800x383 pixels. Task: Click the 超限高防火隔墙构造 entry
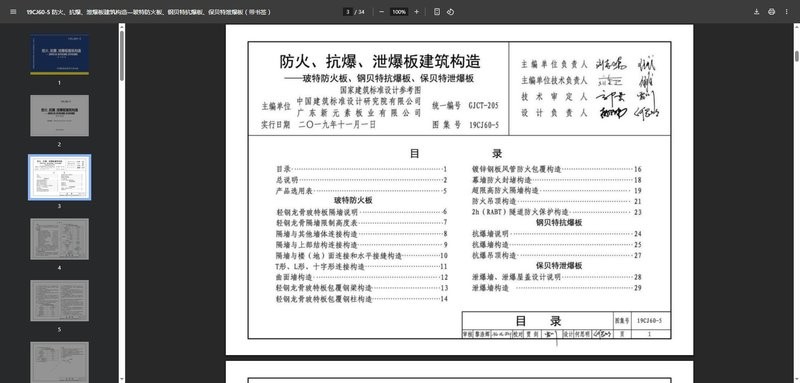557,191
